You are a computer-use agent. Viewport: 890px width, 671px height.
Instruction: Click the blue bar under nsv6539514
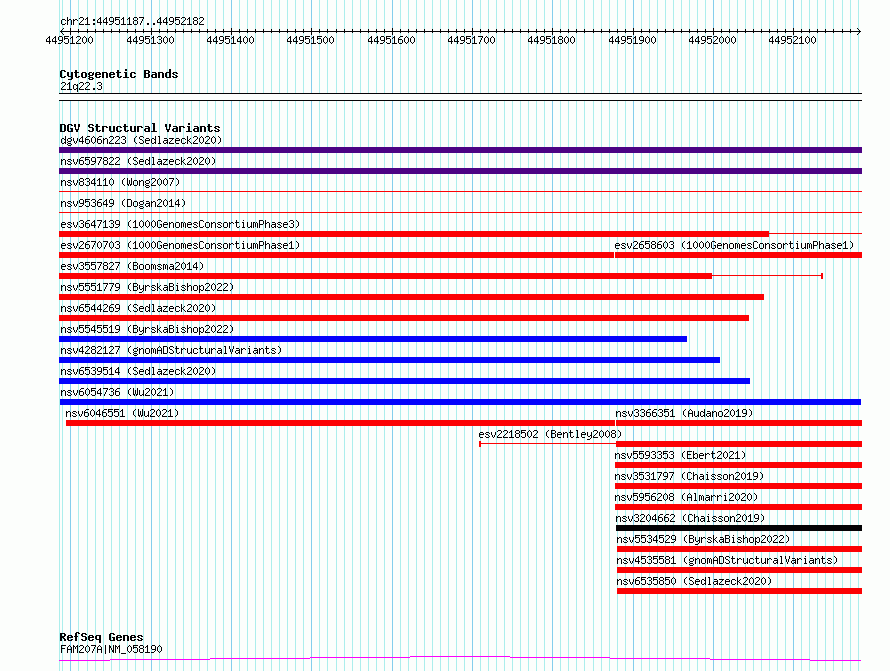point(405,381)
